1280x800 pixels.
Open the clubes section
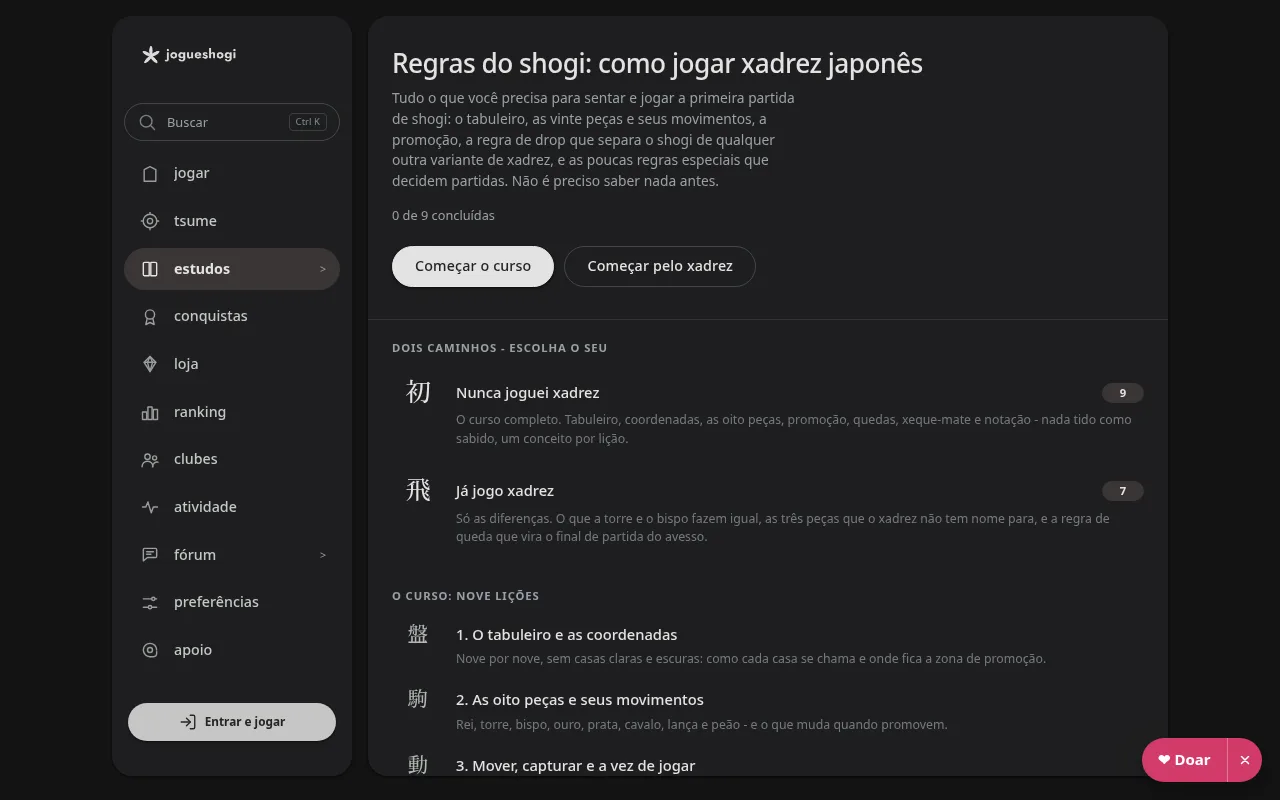232,459
